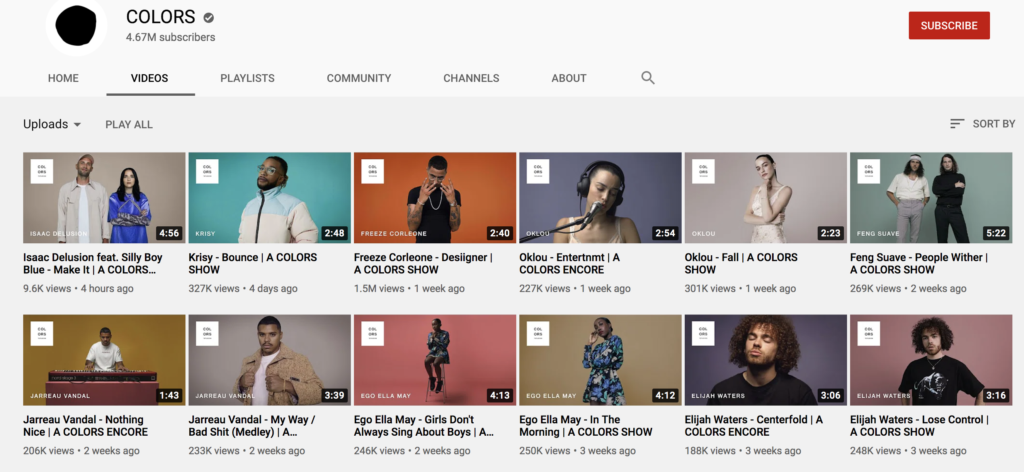
Task: Click the 4:56 duration badge
Action: click(169, 233)
